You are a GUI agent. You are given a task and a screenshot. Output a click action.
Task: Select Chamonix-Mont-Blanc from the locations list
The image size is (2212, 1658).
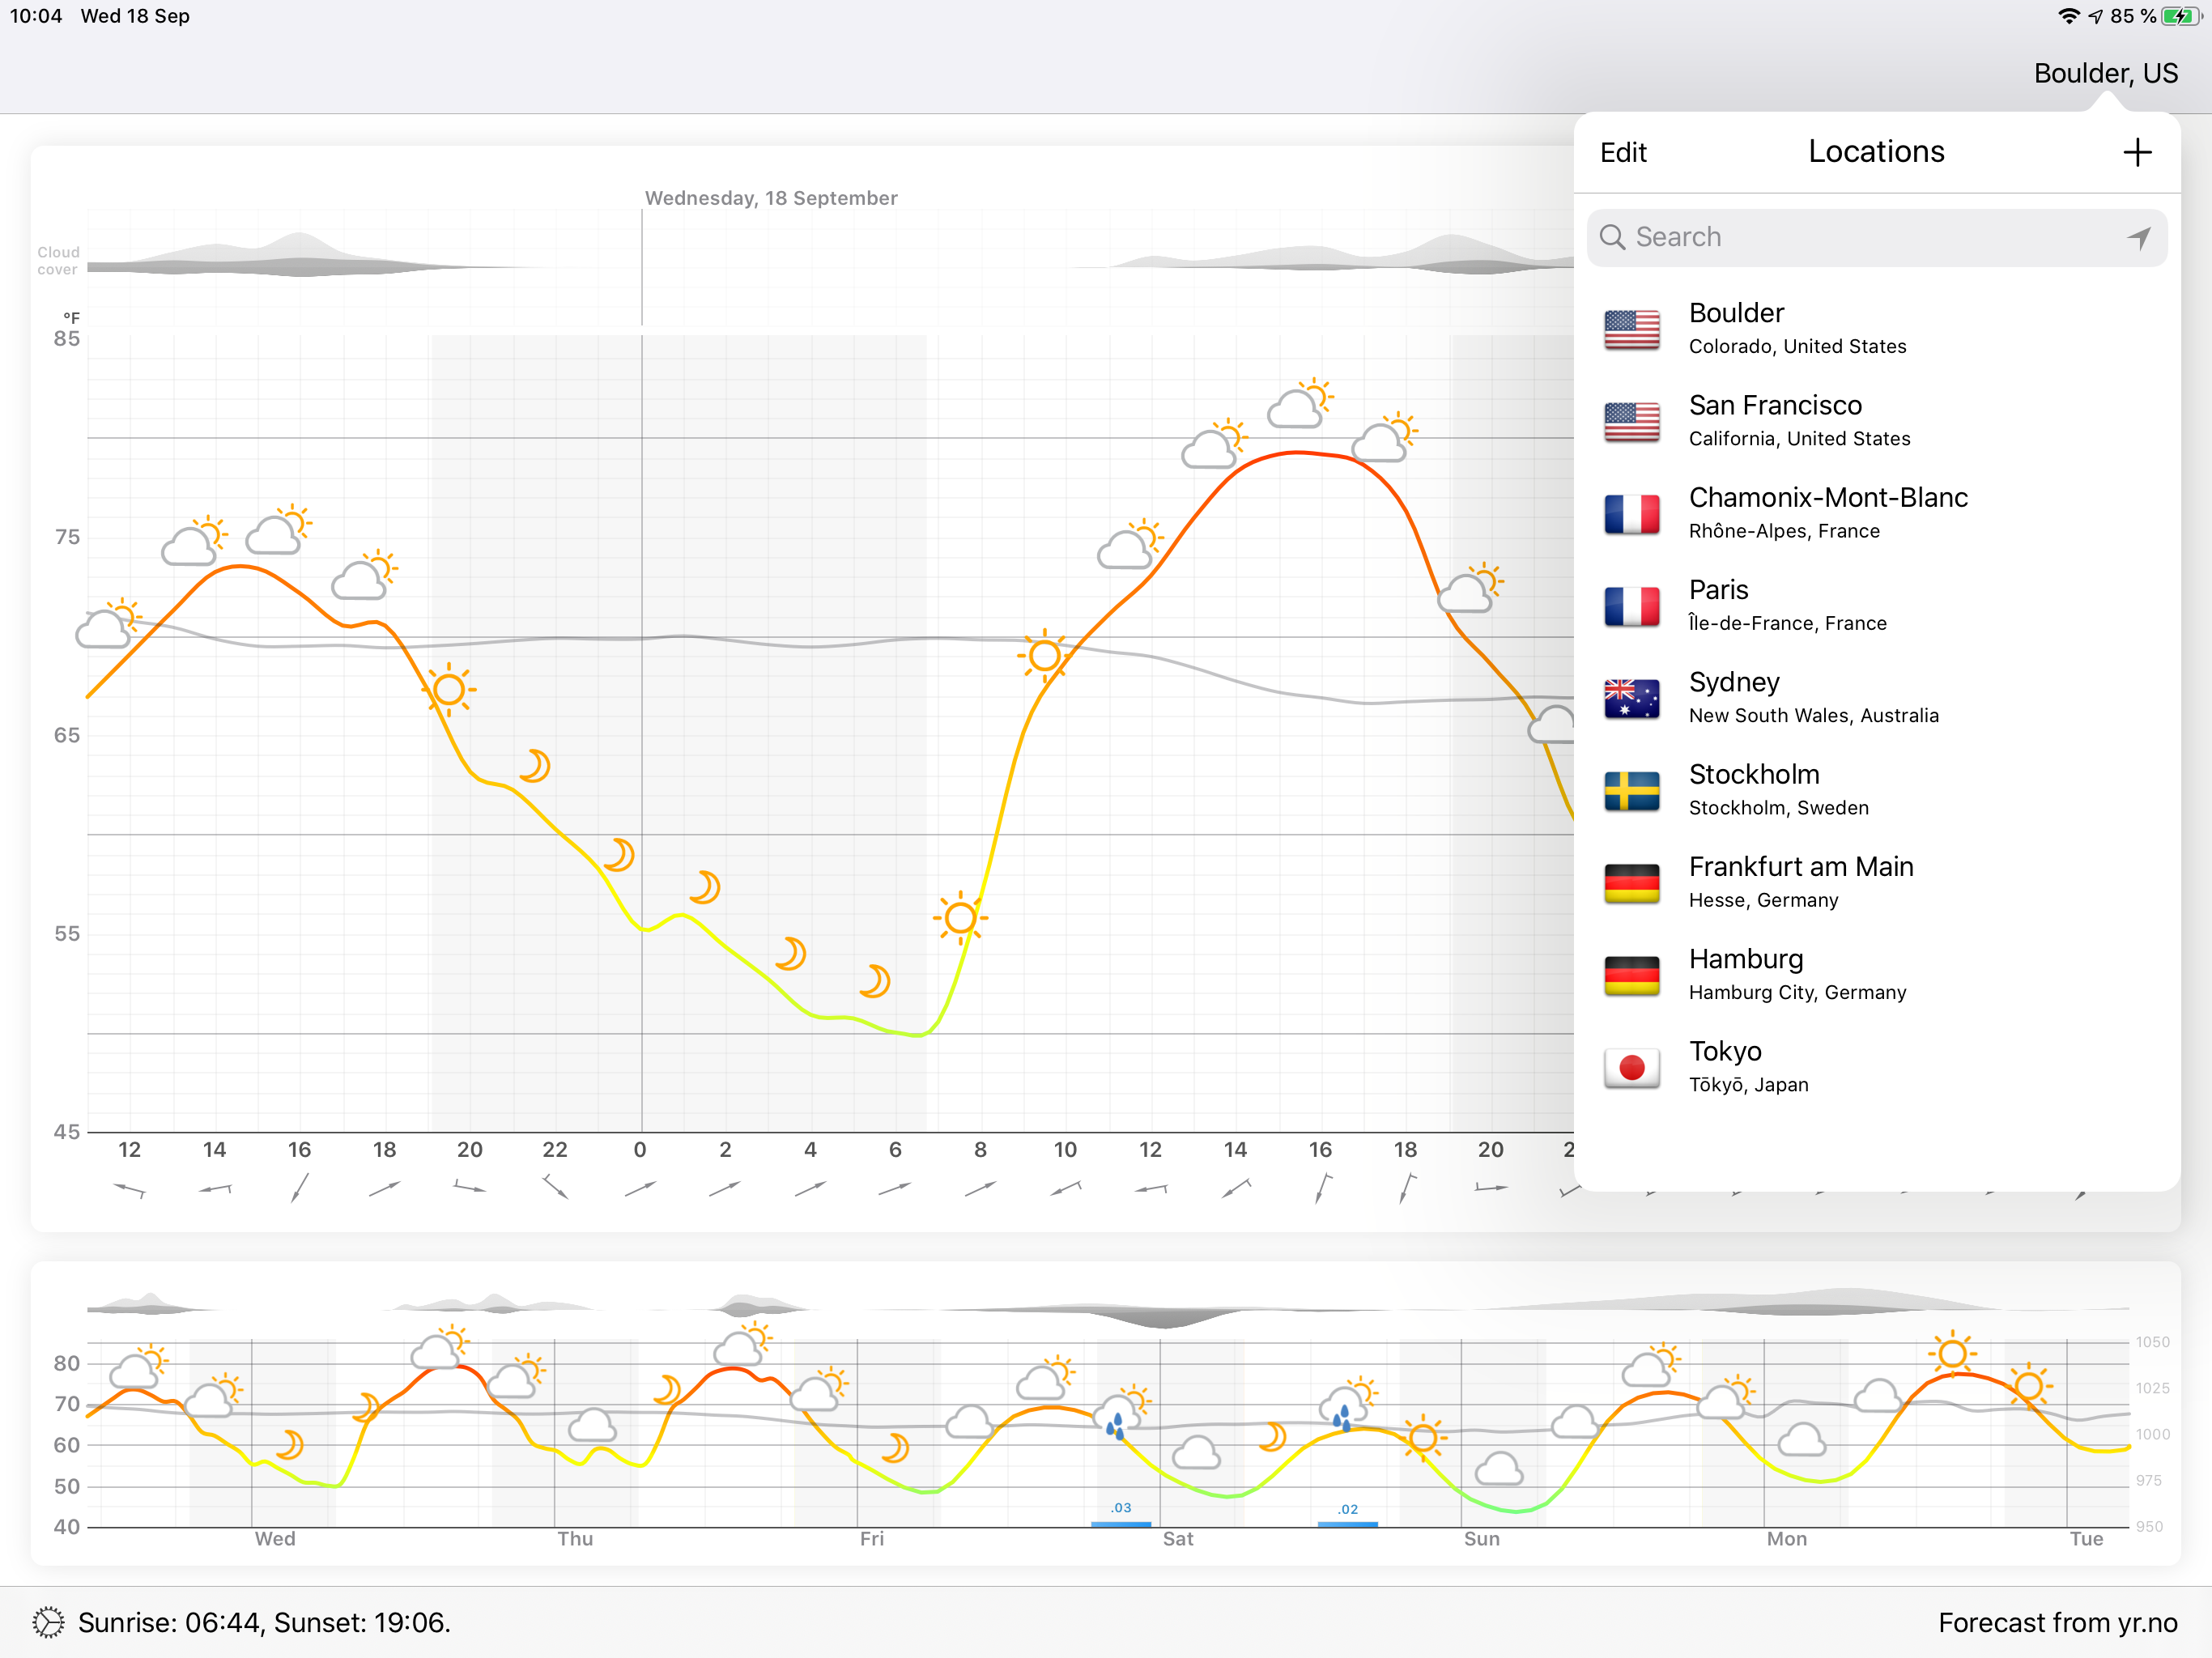(x=1826, y=512)
